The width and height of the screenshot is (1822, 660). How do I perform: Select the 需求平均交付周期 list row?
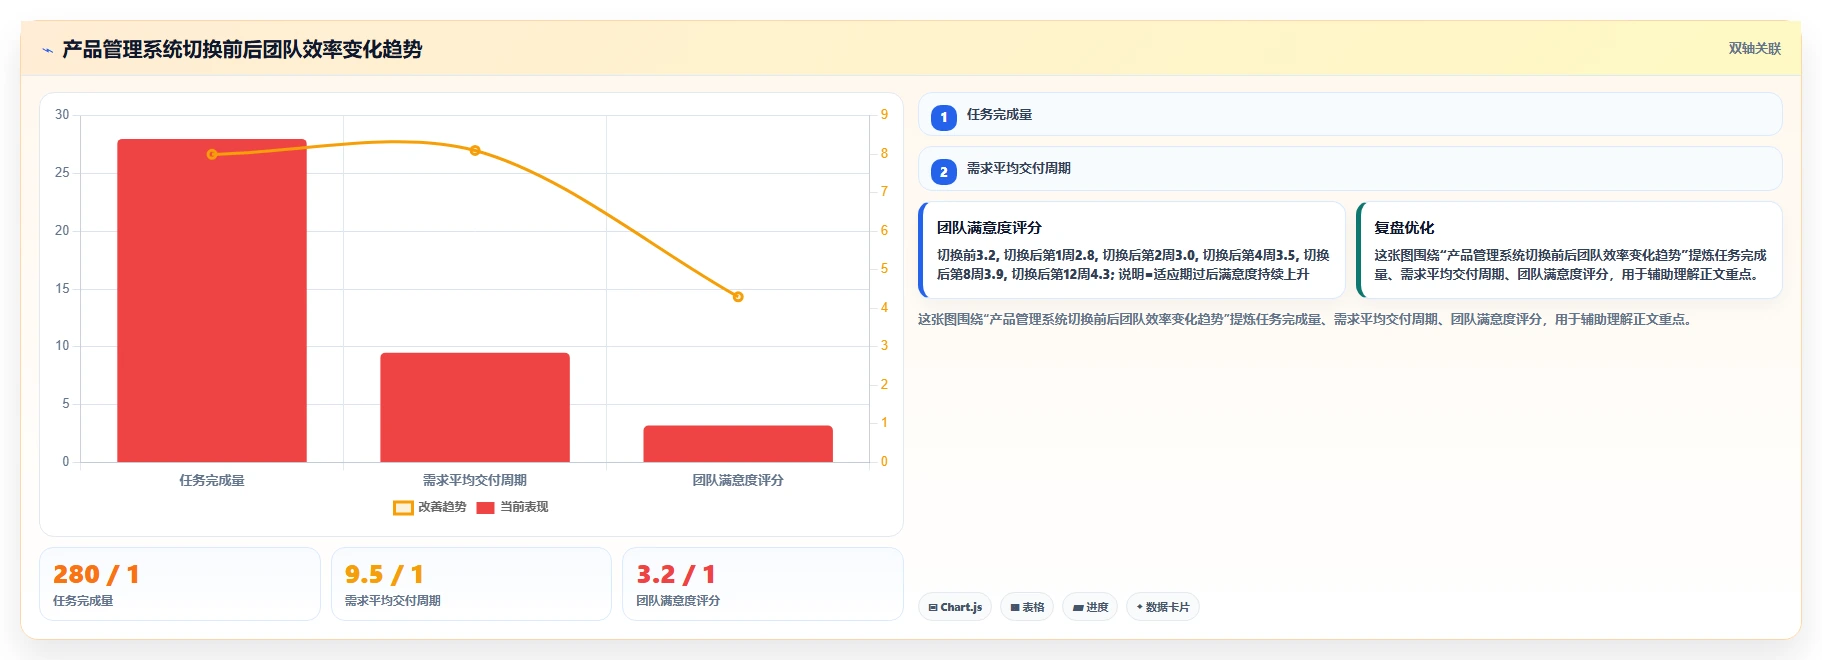pyautogui.click(x=1350, y=169)
